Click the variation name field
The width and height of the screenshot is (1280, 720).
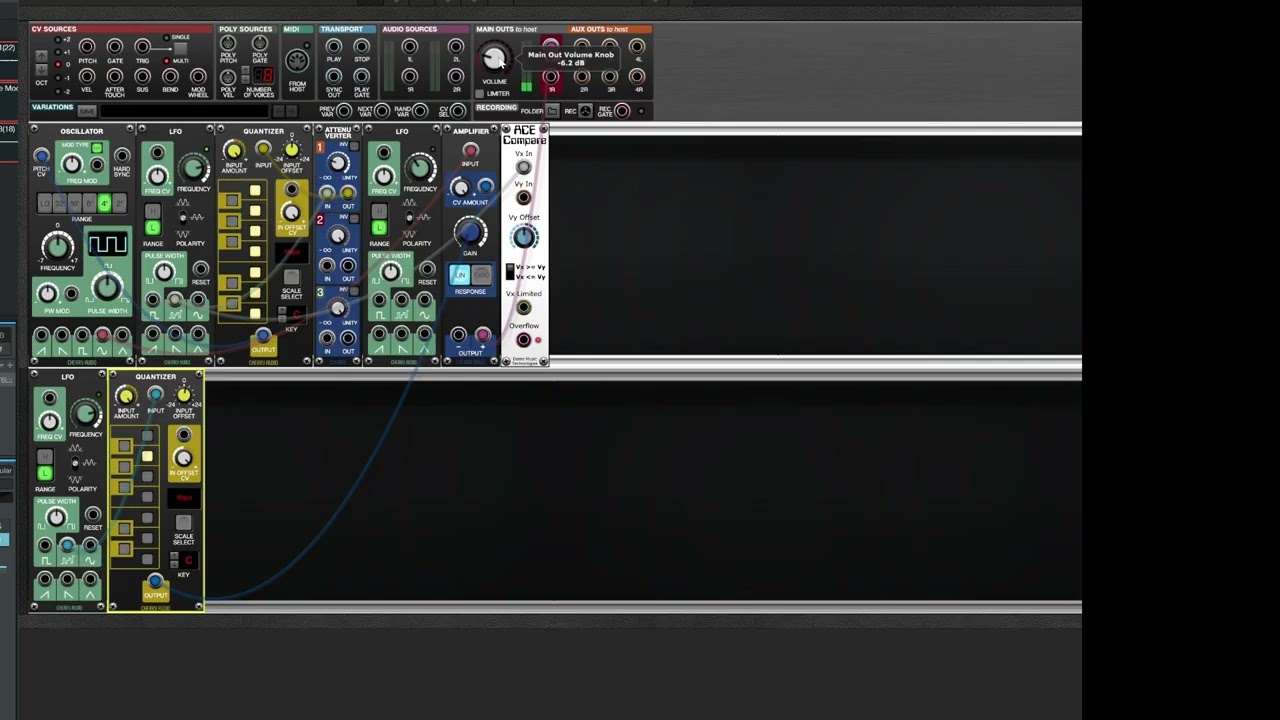click(184, 111)
